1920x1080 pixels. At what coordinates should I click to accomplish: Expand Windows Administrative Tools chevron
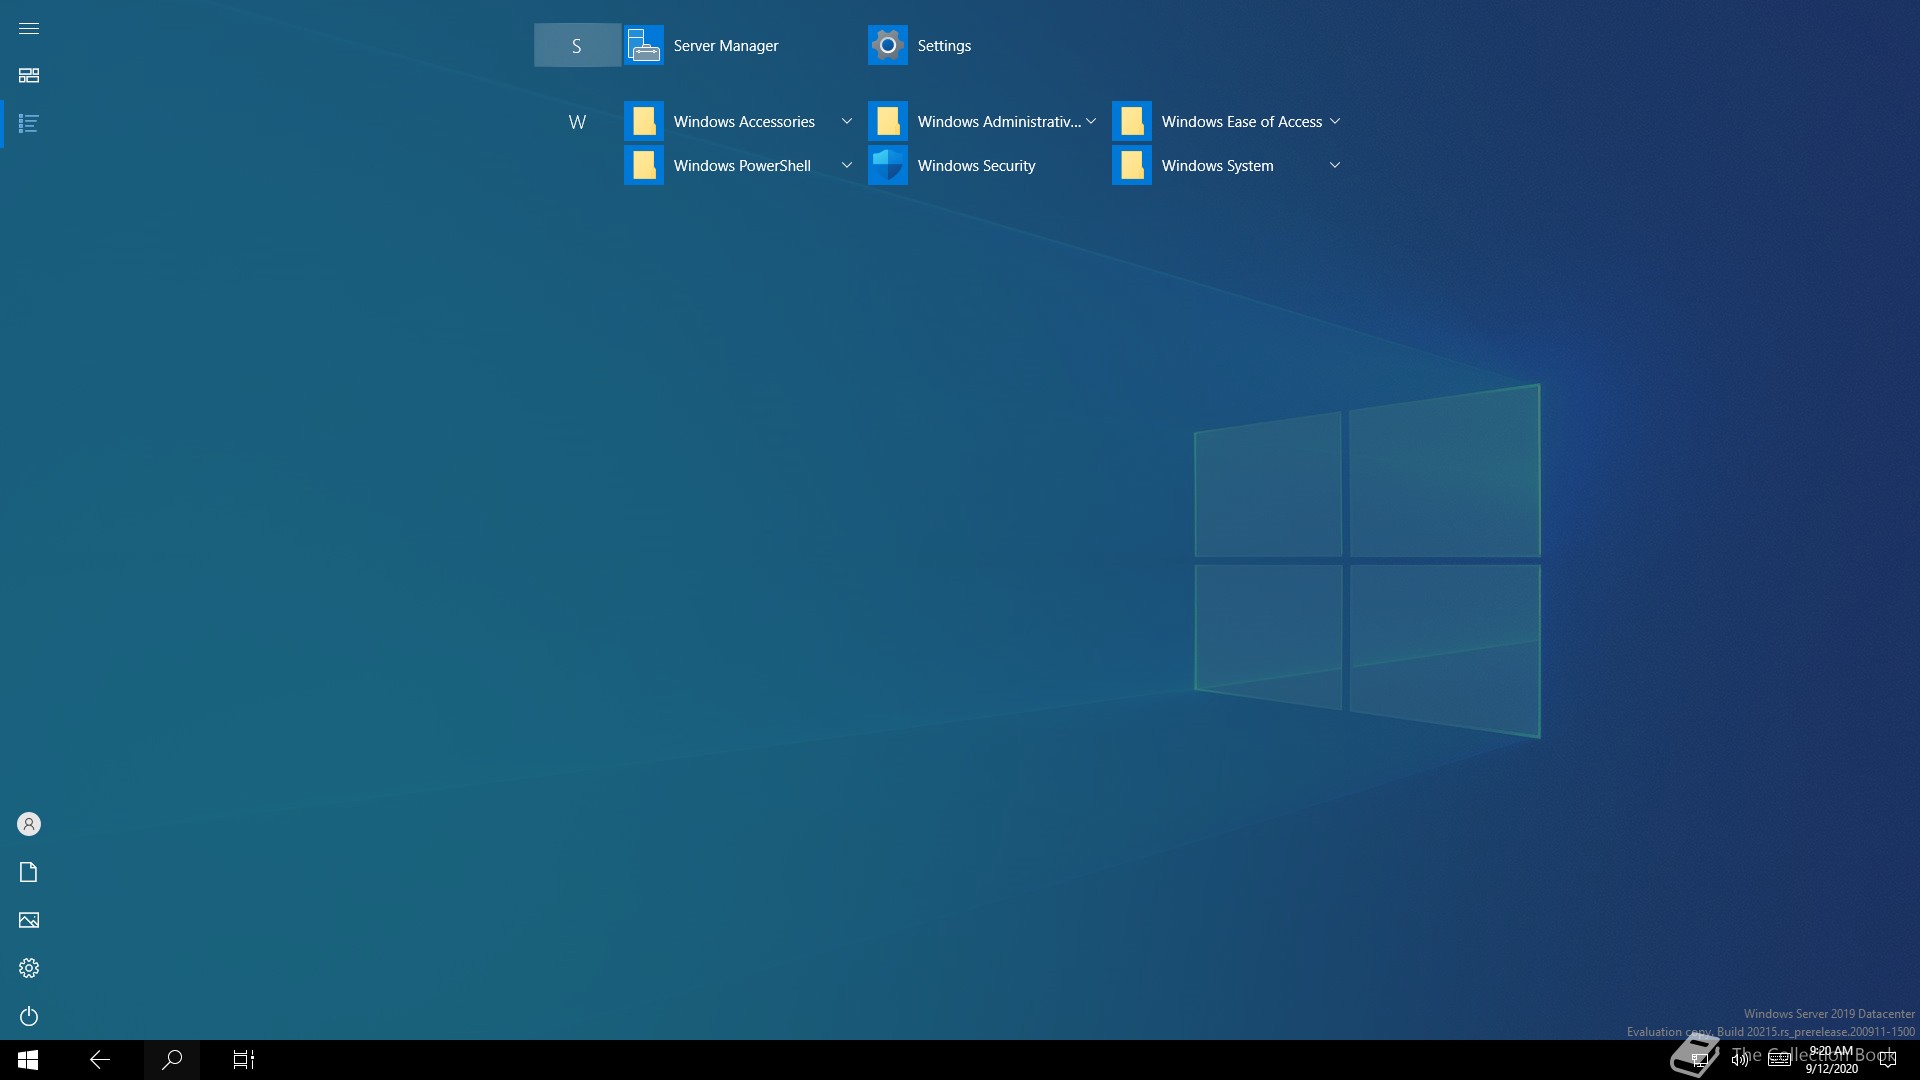point(1091,122)
